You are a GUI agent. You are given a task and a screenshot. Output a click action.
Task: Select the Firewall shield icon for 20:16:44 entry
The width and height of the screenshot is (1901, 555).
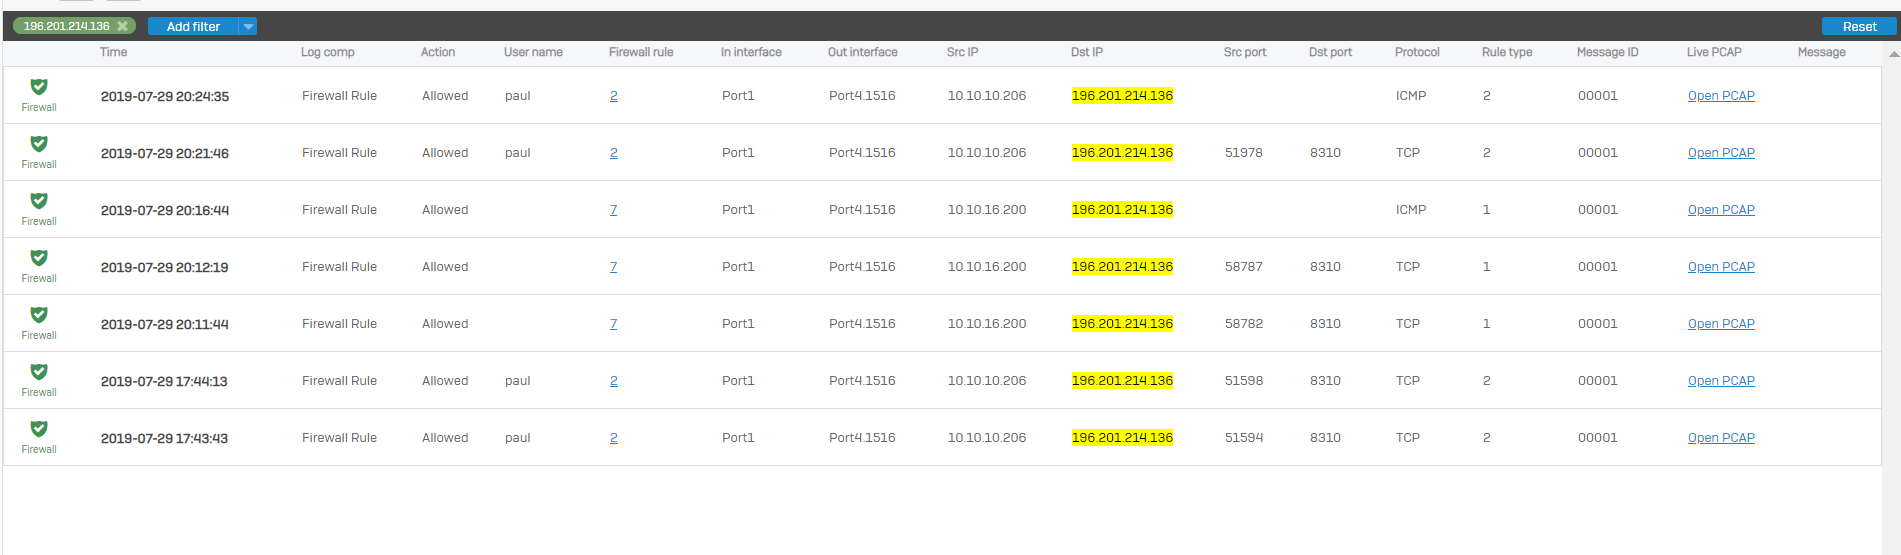pyautogui.click(x=39, y=202)
